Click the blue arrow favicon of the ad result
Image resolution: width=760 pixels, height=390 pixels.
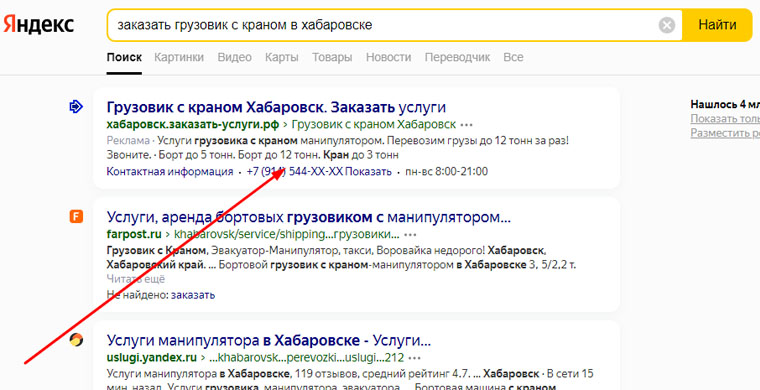point(76,107)
